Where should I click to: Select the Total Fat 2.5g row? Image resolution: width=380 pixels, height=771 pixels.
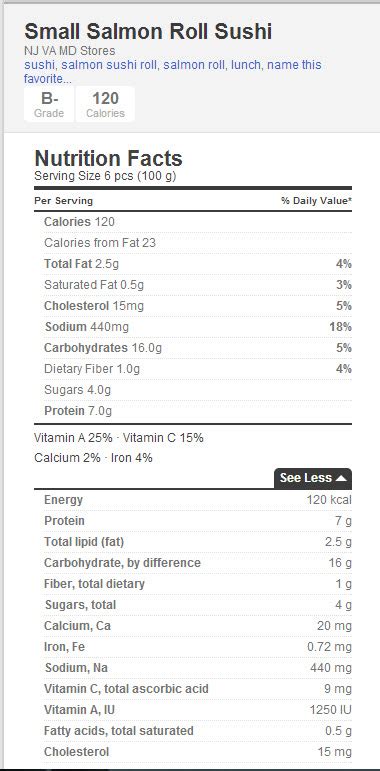193,264
